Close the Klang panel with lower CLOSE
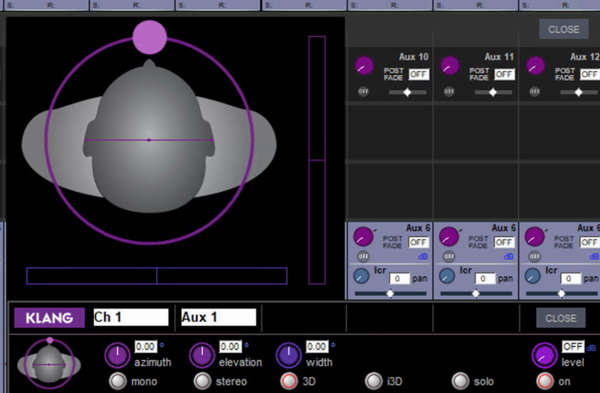 [x=561, y=318]
